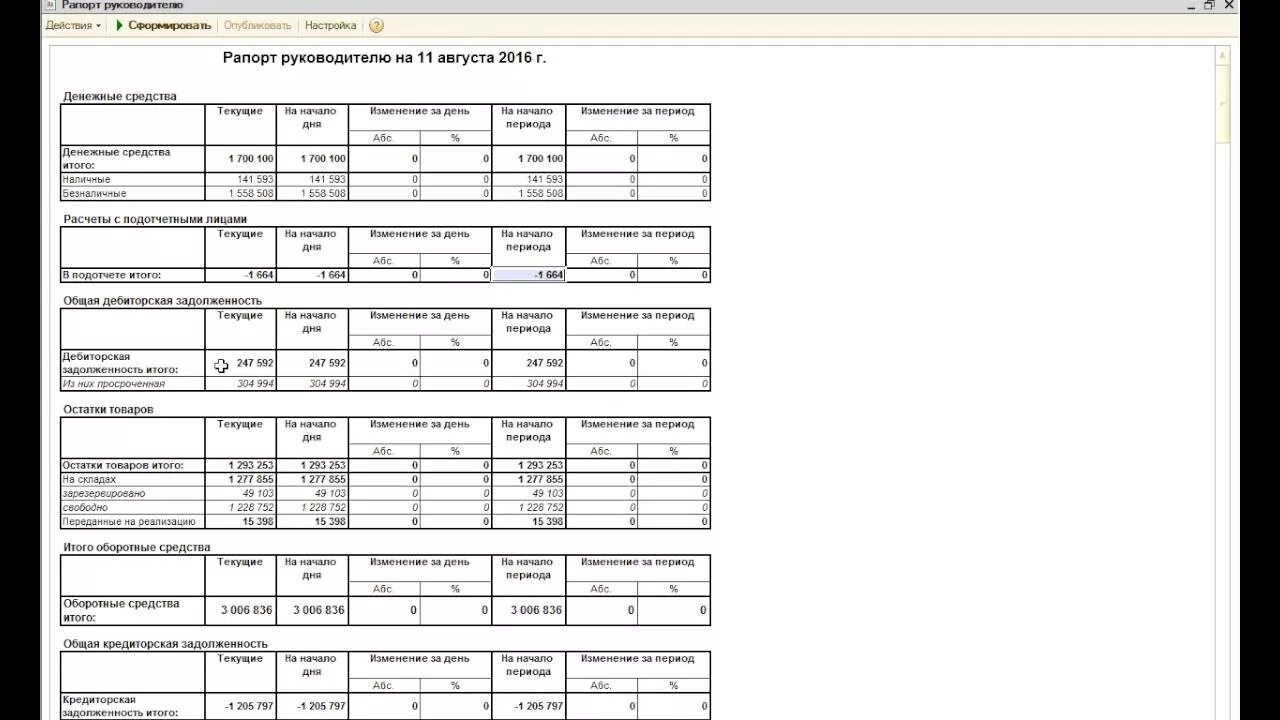
Task: Select the Общая кредиторская задолженность heading
Action: click(165, 644)
